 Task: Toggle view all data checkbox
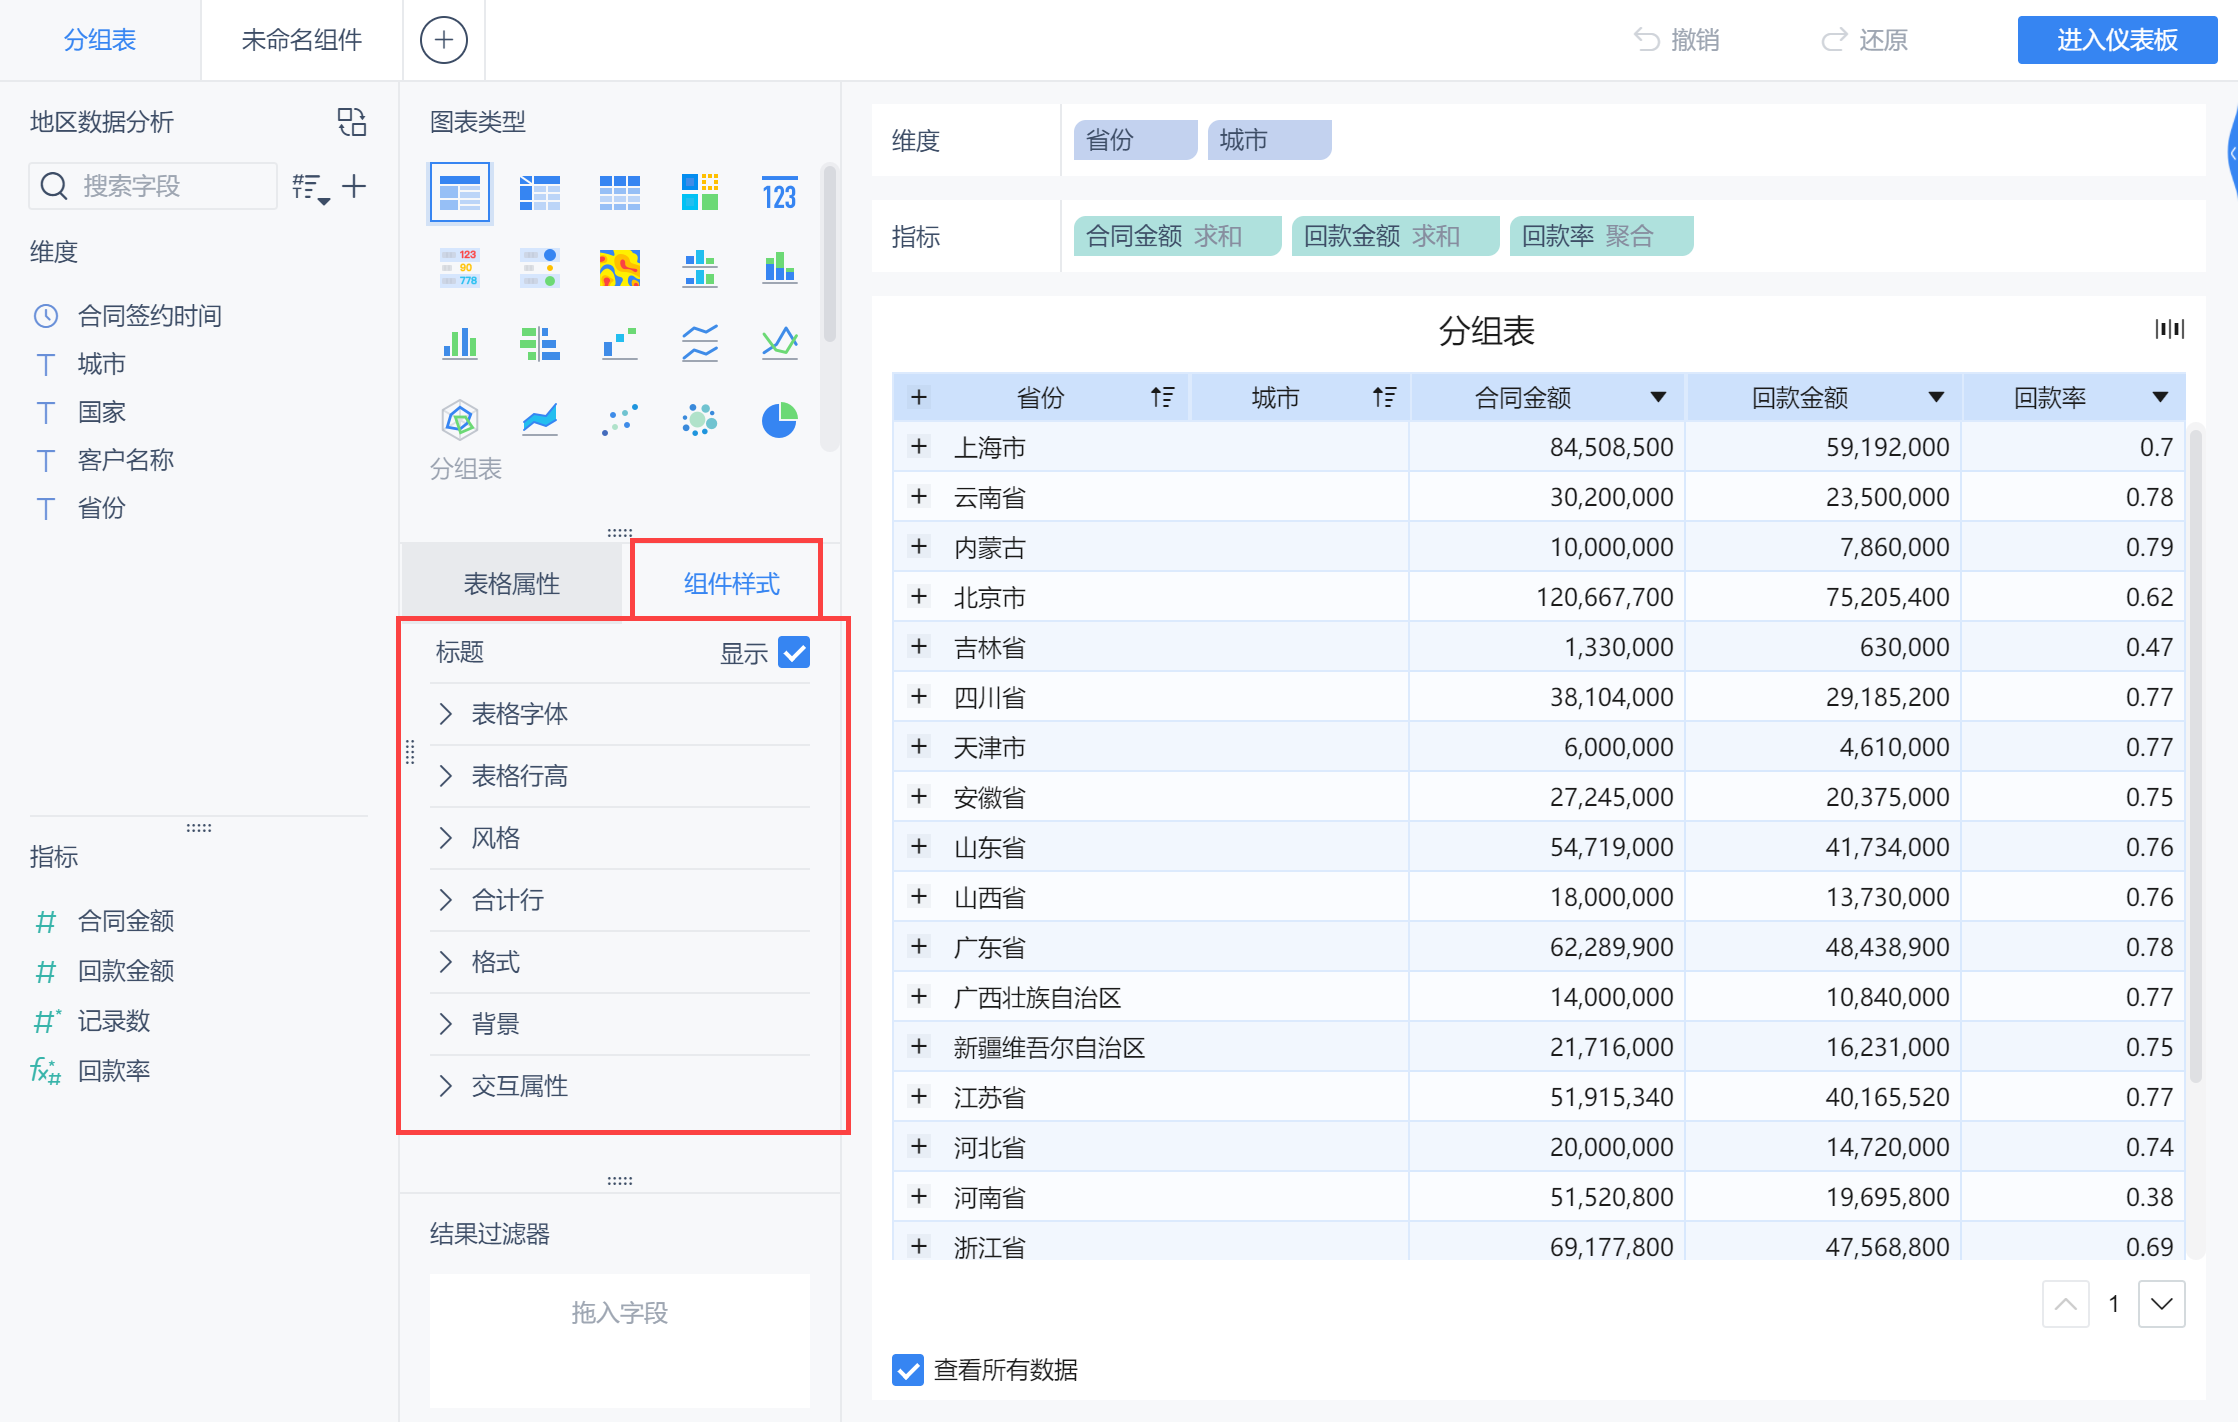point(908,1369)
